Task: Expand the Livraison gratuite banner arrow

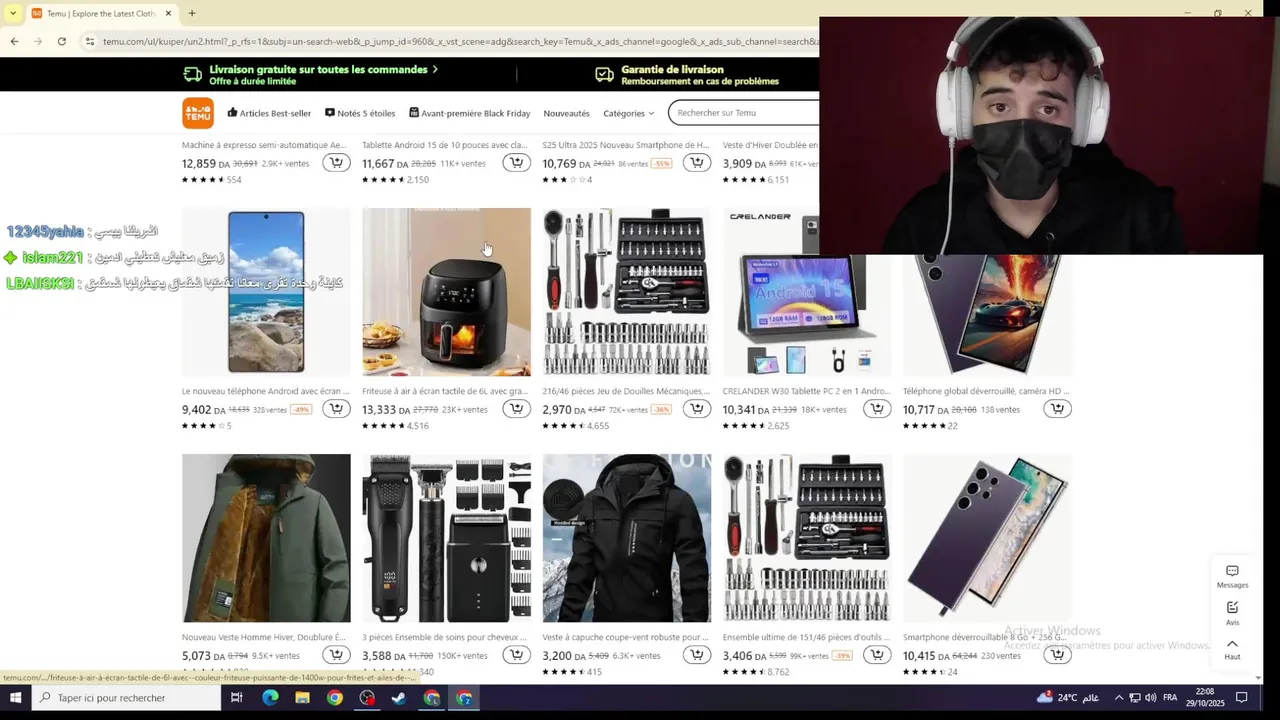Action: point(435,69)
